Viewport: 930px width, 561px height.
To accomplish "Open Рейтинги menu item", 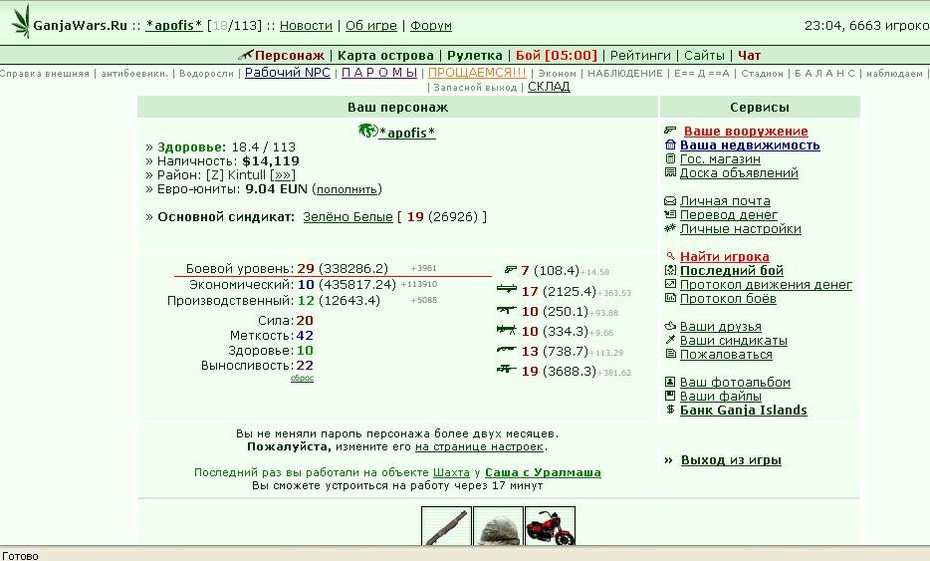I will [x=640, y=56].
